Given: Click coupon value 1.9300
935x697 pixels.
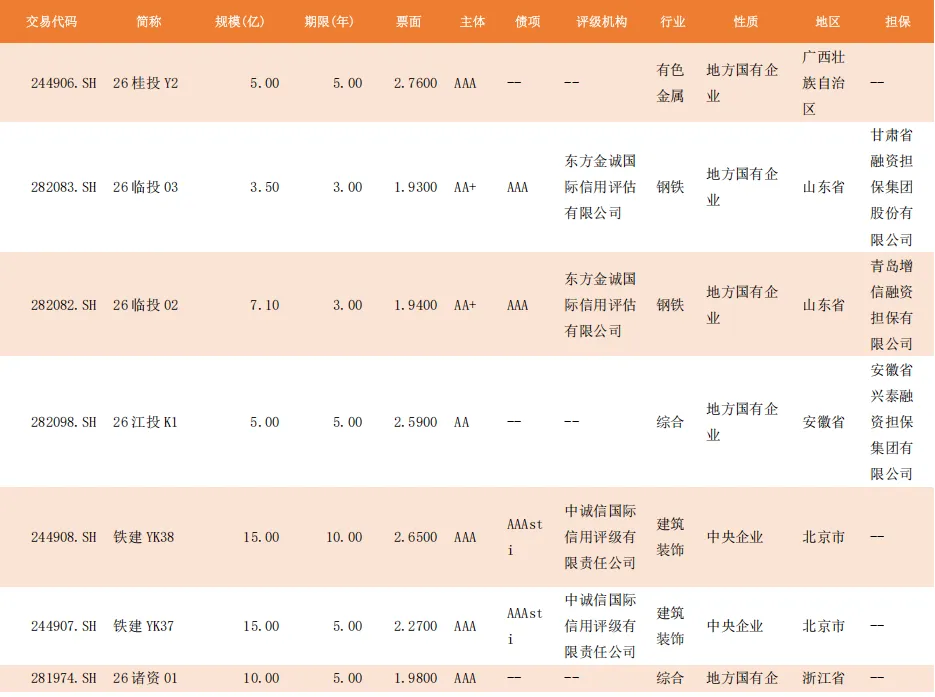Looking at the screenshot, I should tap(416, 187).
